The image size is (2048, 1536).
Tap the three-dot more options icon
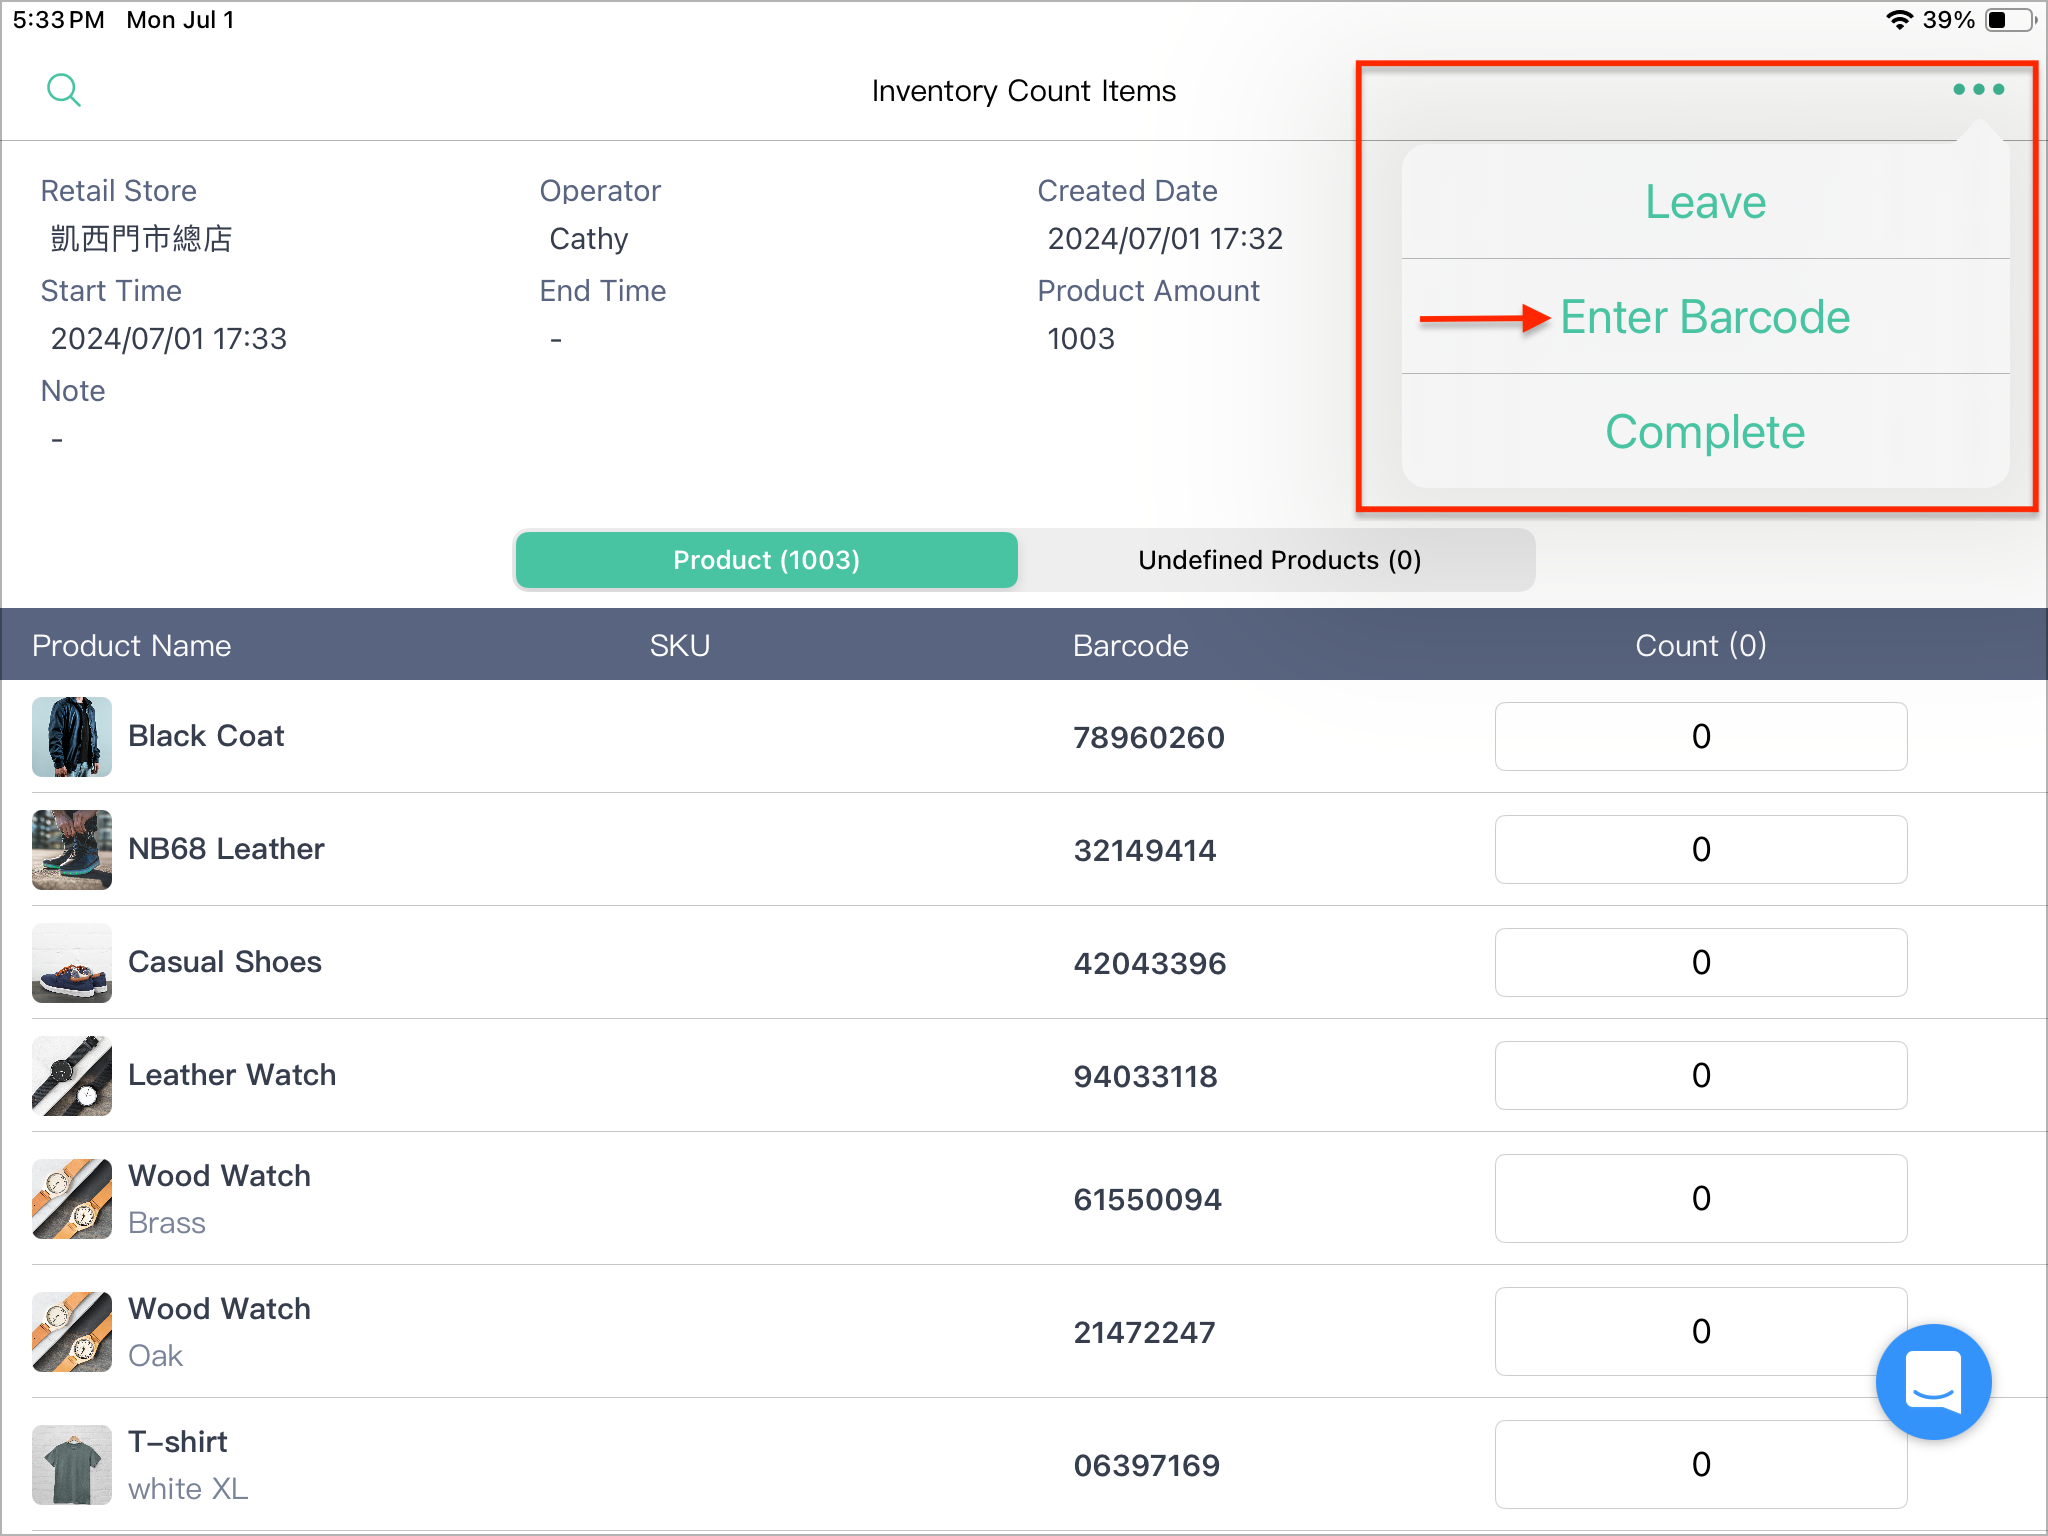click(1978, 90)
